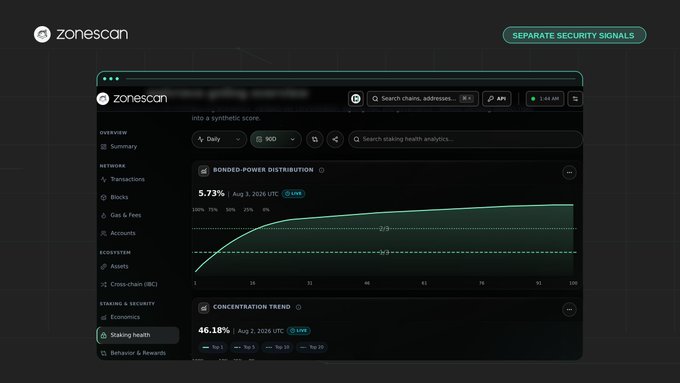Go to Transactions page
The image size is (680, 383).
(x=138, y=179)
